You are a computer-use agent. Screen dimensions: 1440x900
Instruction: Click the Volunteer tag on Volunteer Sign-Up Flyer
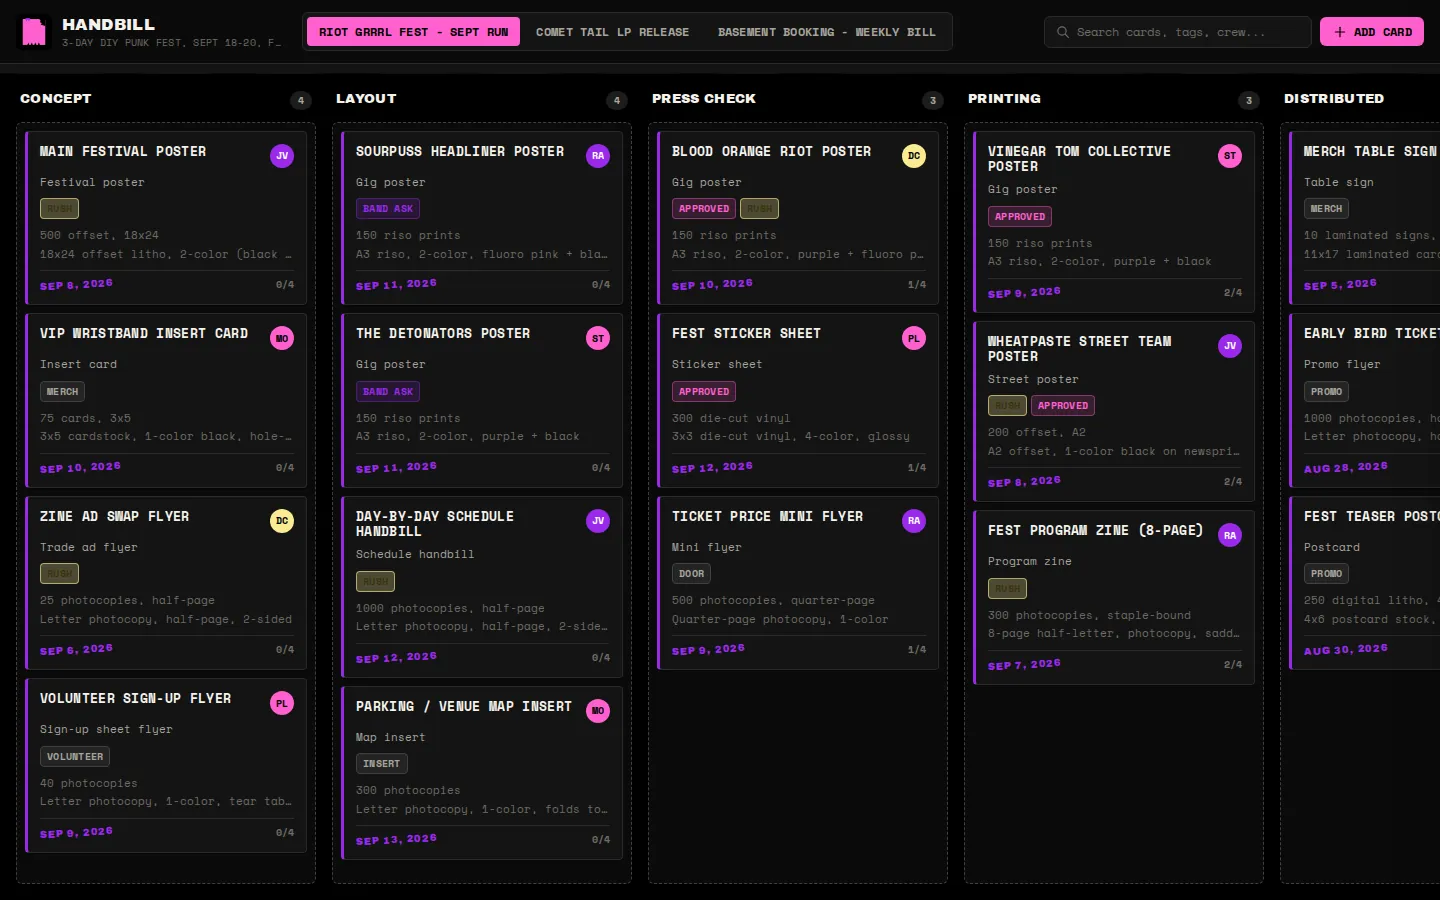click(x=75, y=757)
